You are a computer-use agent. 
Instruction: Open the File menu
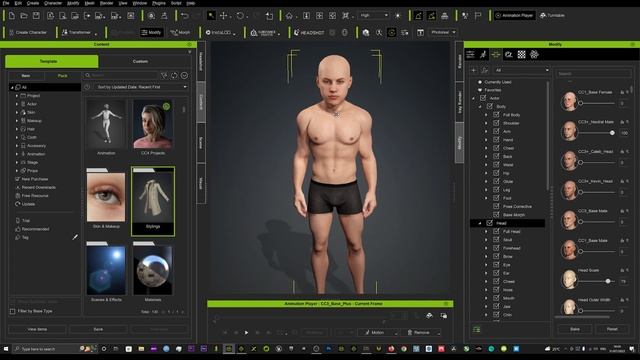6,3
